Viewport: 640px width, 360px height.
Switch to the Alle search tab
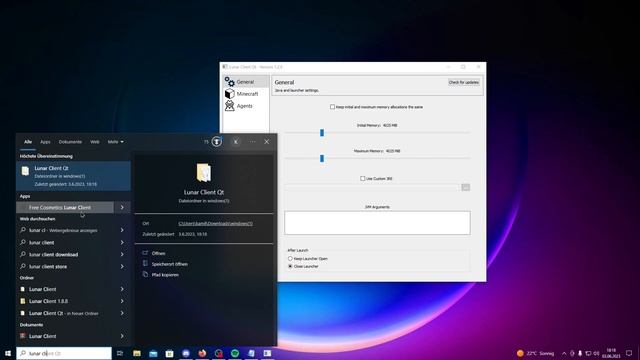28,142
